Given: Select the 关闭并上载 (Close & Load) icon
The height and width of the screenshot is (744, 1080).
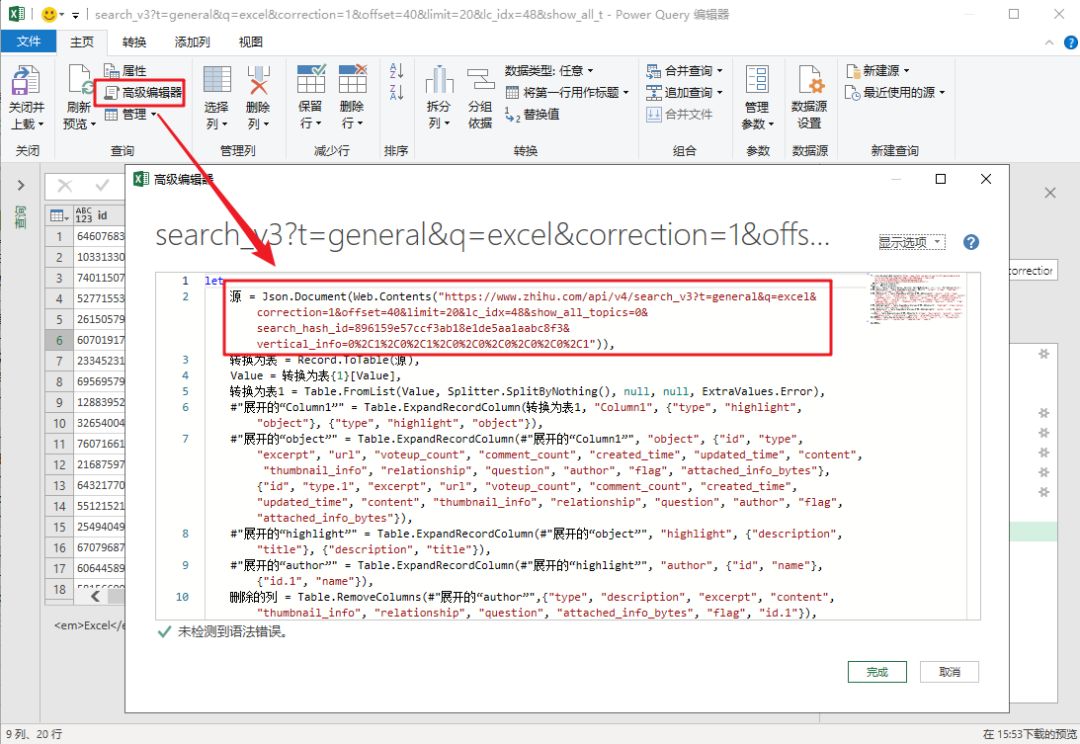Looking at the screenshot, I should pyautogui.click(x=27, y=95).
